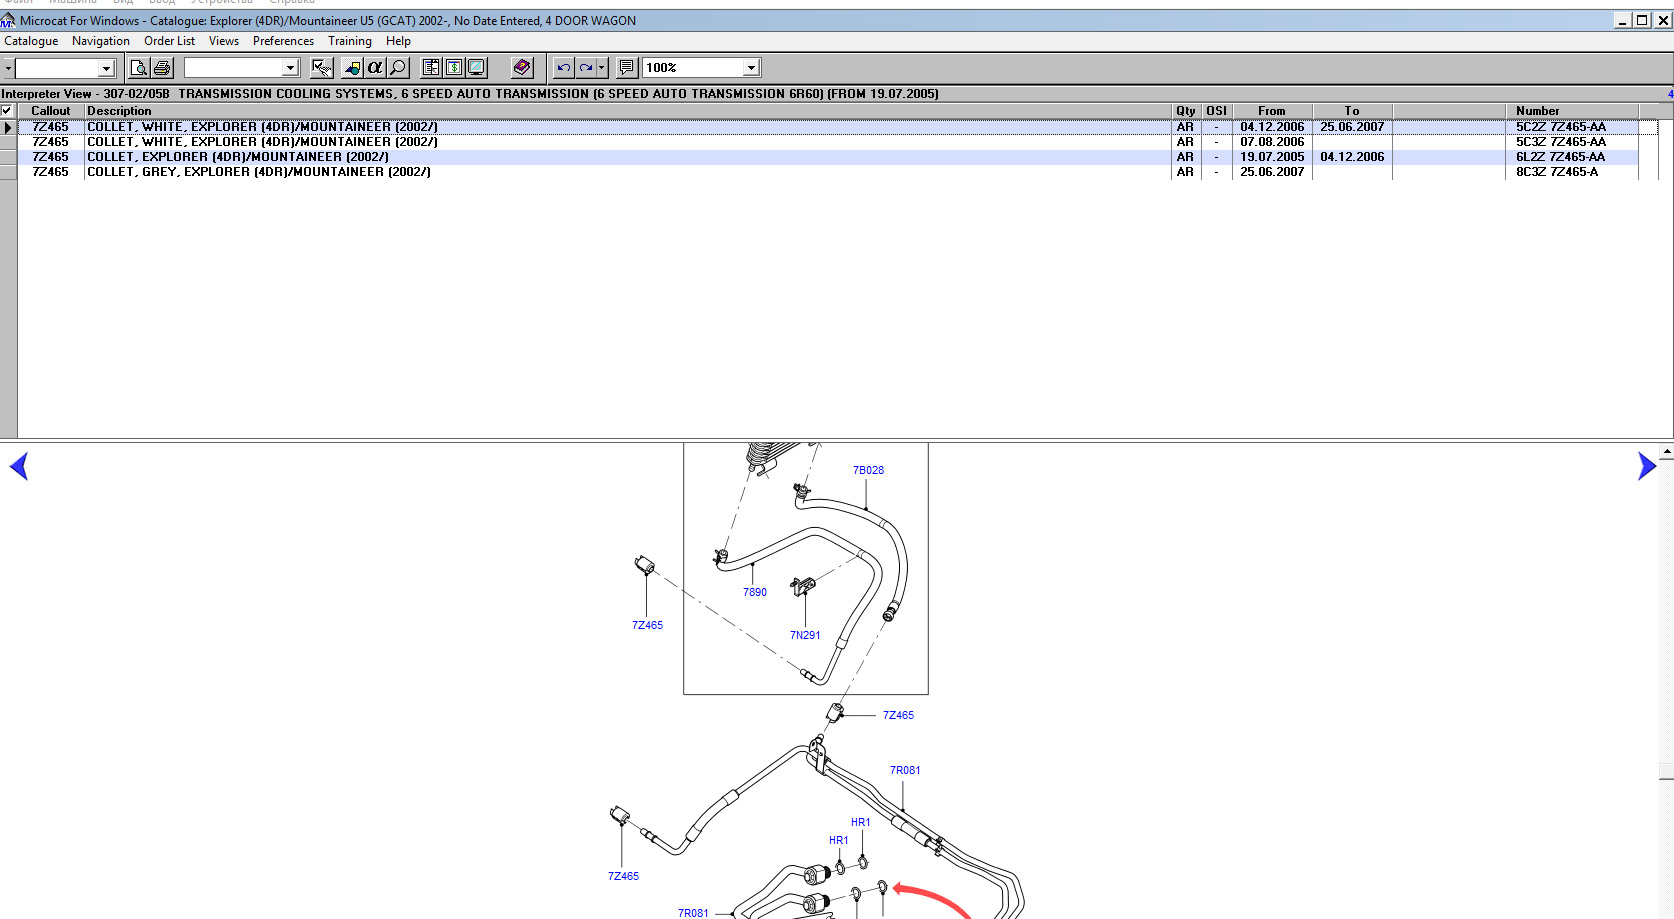Click the undo back arrow icon
Screen dimensions: 1674x919
click(x=564, y=68)
